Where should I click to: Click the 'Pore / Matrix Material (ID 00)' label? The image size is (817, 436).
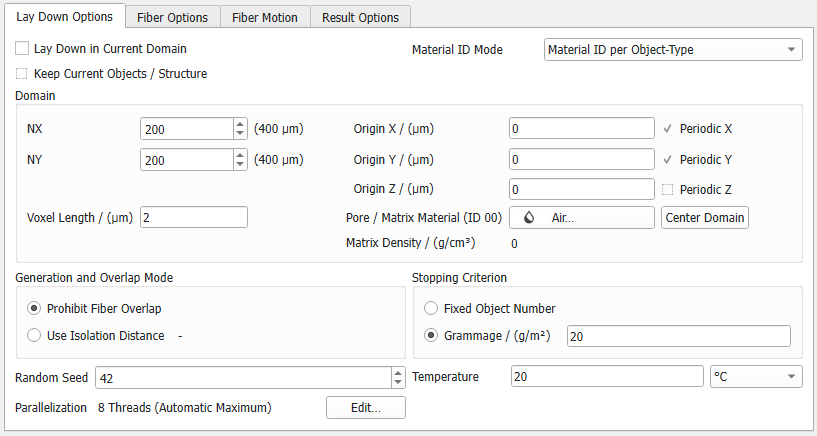pos(424,218)
